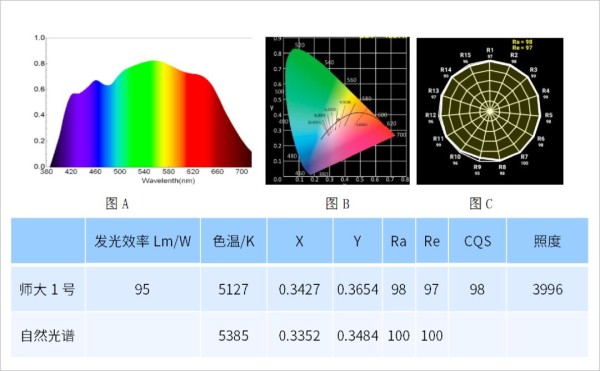
Task: Click the 发光效率 Lm/W column header
Action: pyautogui.click(x=142, y=241)
